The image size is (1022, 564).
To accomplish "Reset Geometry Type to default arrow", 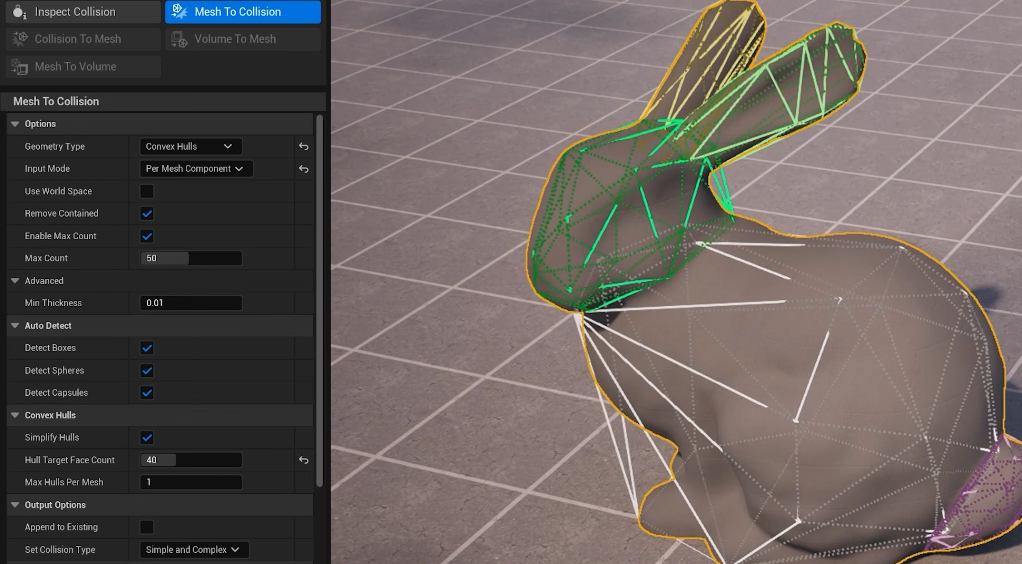I will click(x=304, y=147).
